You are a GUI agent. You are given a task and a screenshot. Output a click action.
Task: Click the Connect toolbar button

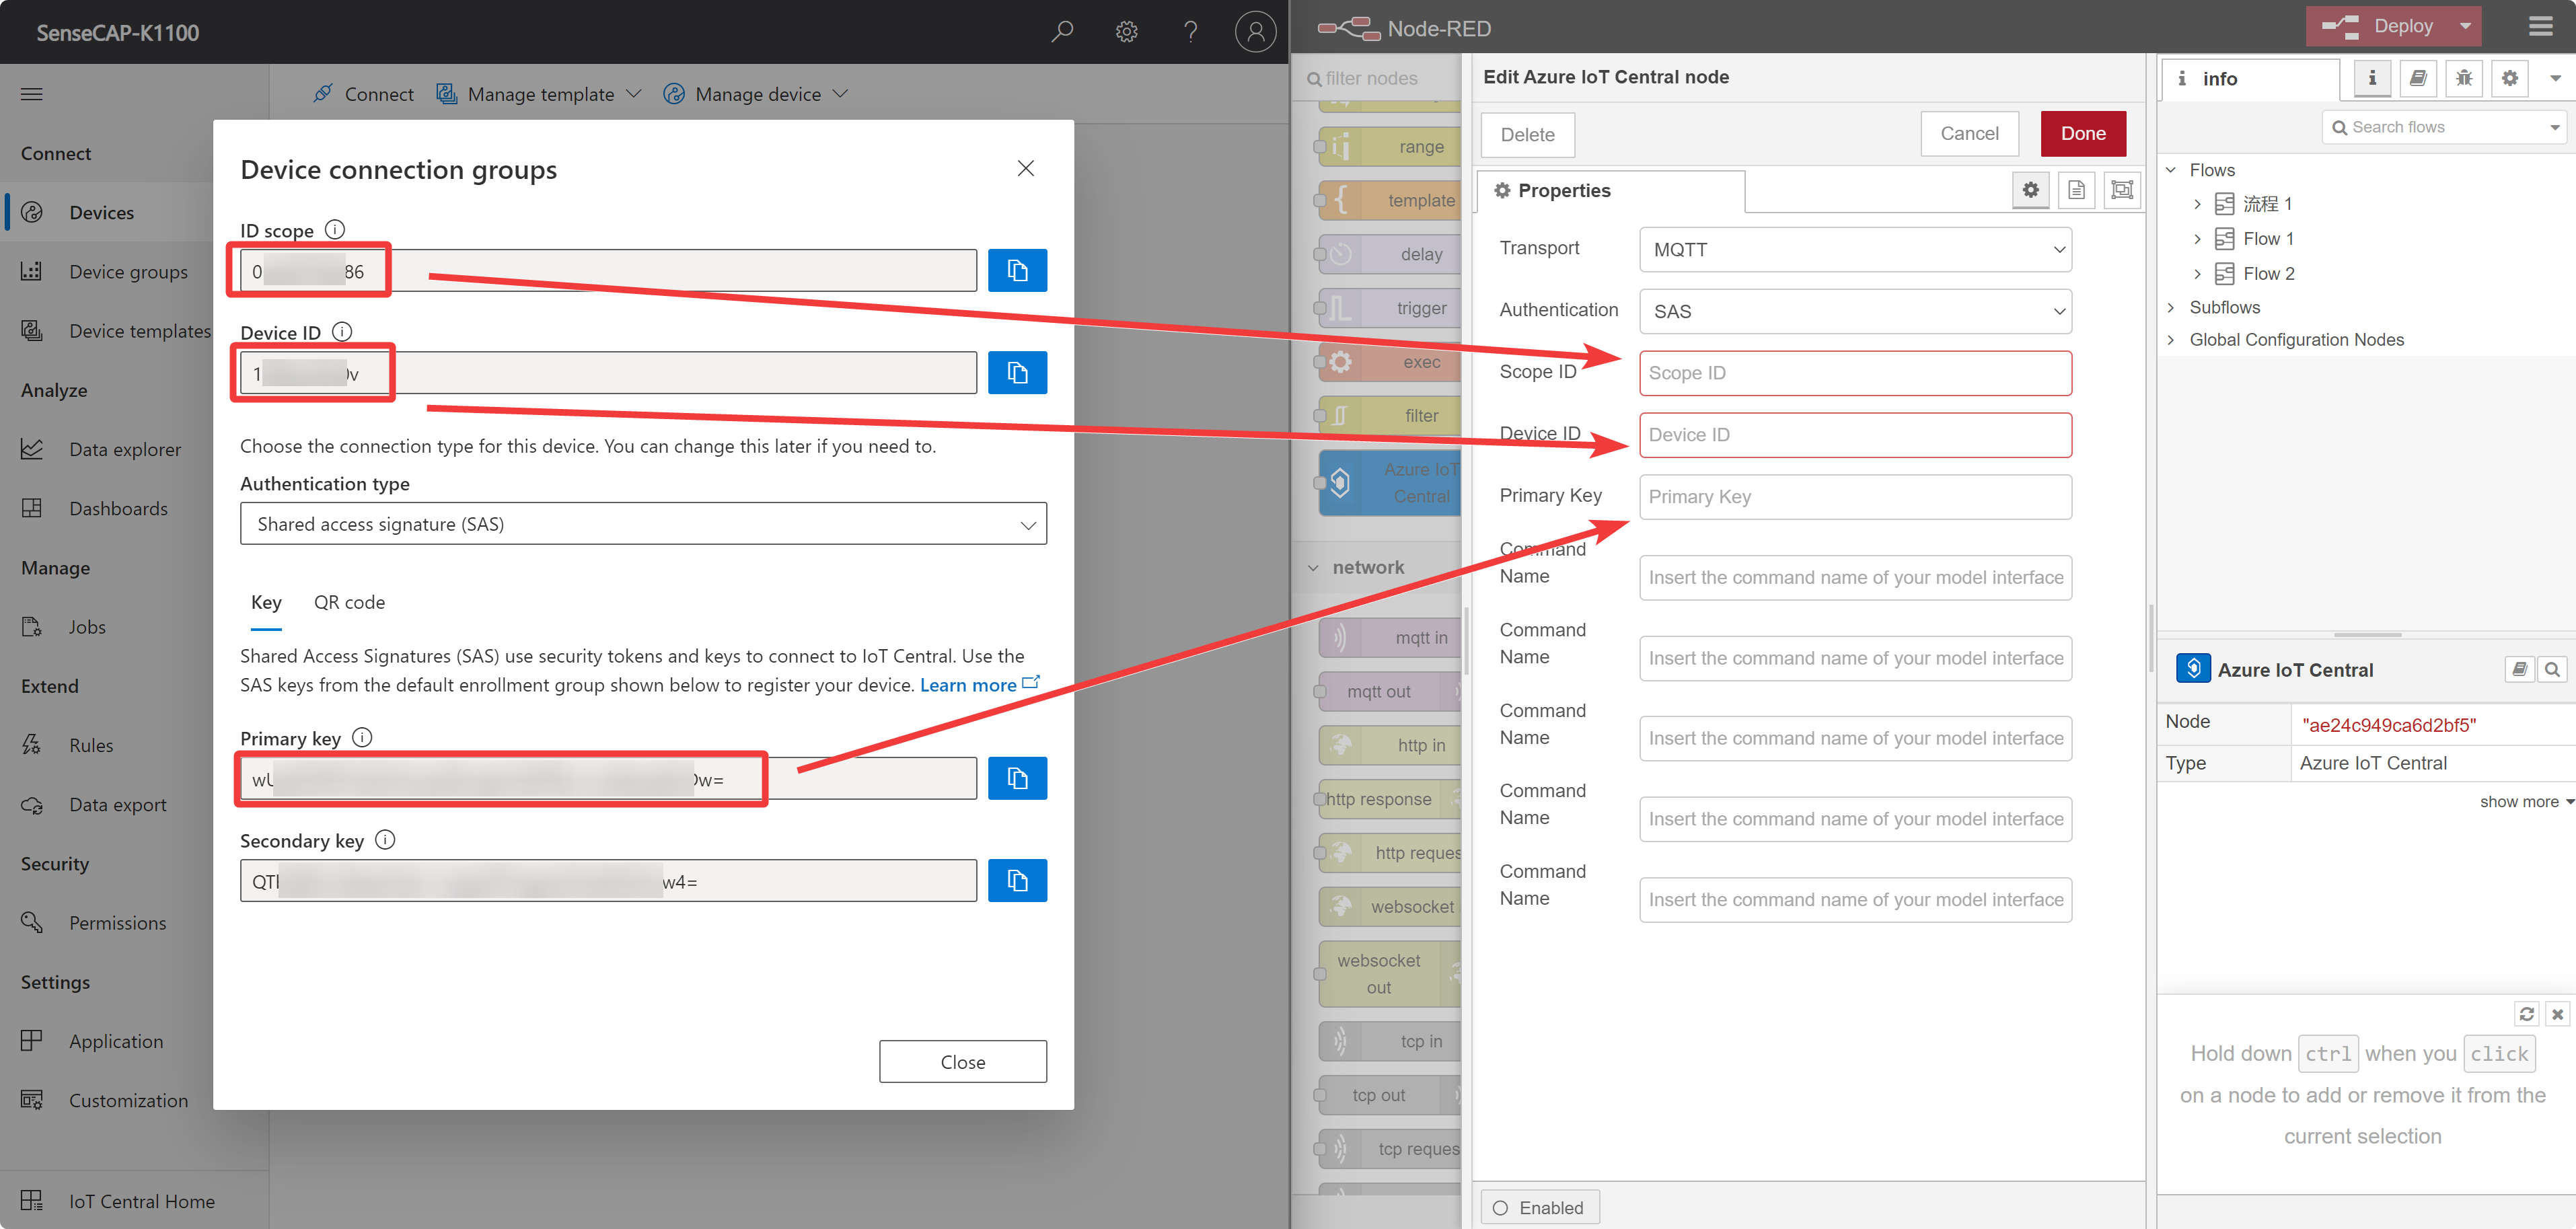tap(363, 94)
